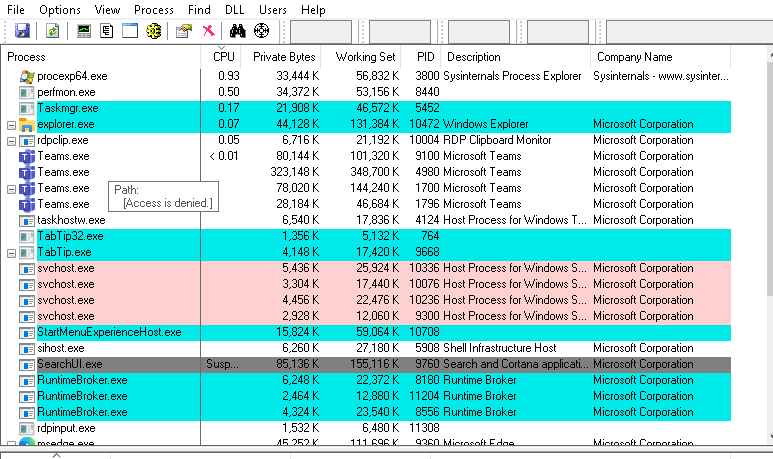This screenshot has height=459, width=773.
Task: Sort by Company Name column header
Action: (x=661, y=57)
